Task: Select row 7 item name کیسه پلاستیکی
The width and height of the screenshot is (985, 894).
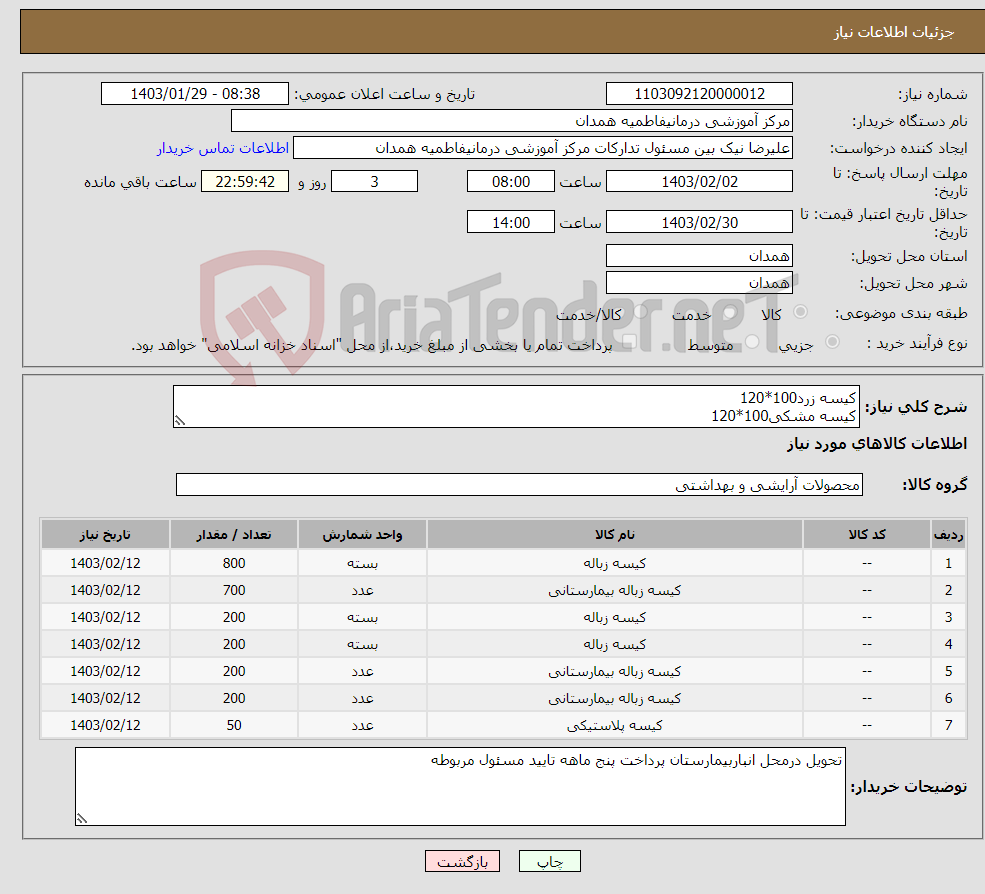Action: [615, 726]
